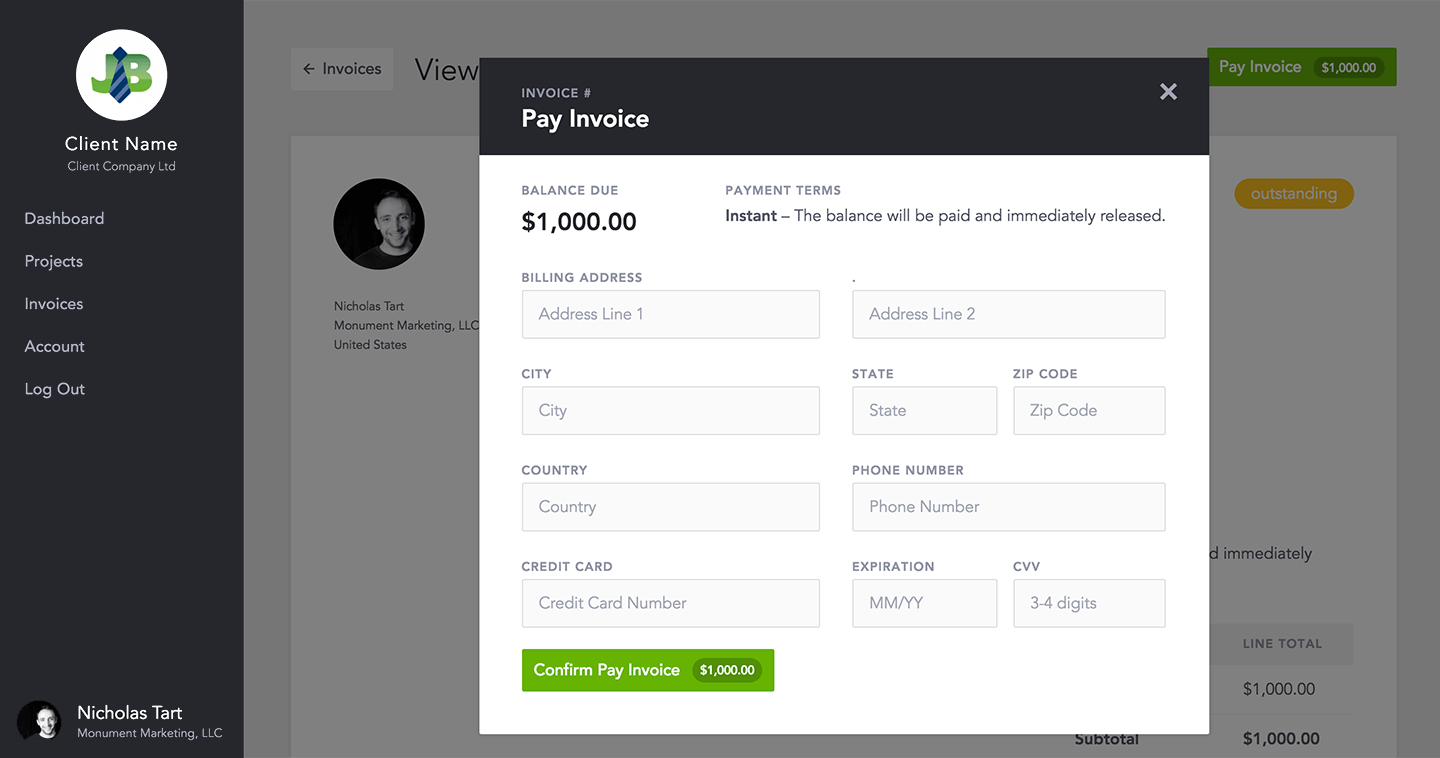Open Dashboard from sidebar
This screenshot has width=1440, height=758.
click(x=64, y=219)
